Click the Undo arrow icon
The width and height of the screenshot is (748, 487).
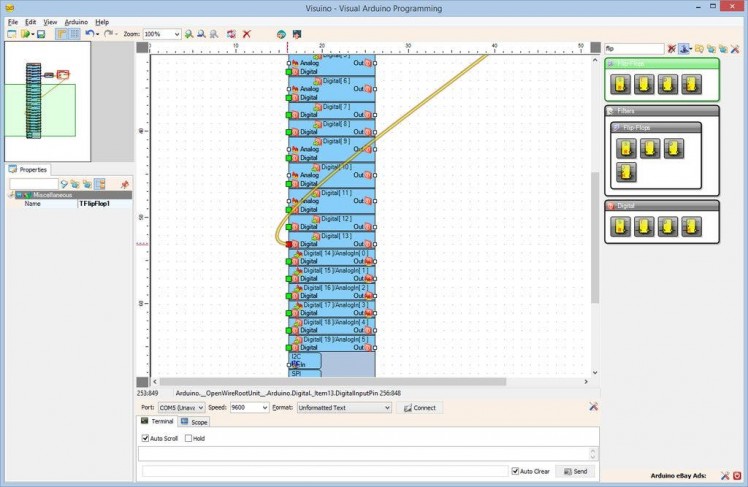tap(88, 34)
